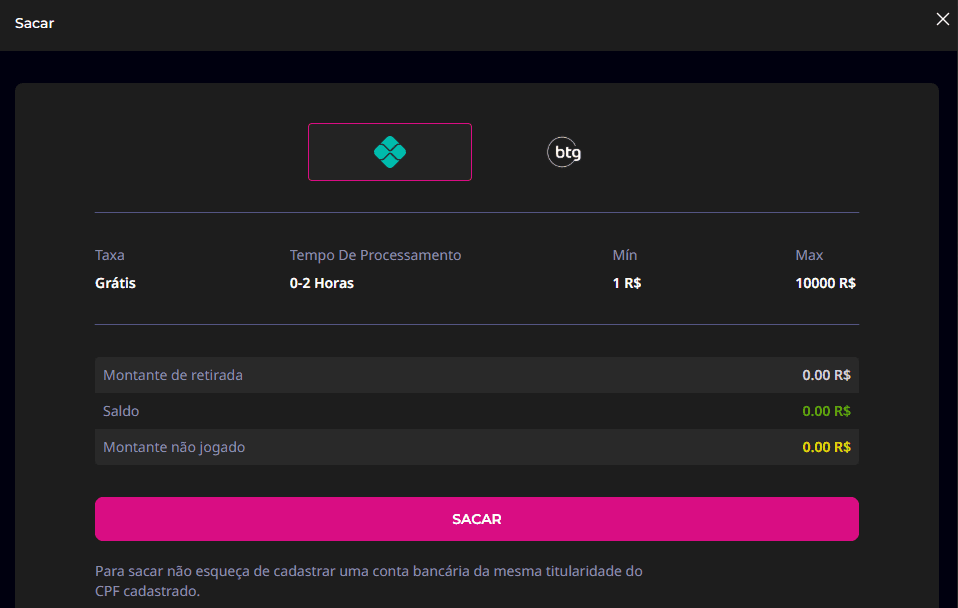Select the Pix payment method icon
The width and height of the screenshot is (958, 608).
[x=390, y=152]
